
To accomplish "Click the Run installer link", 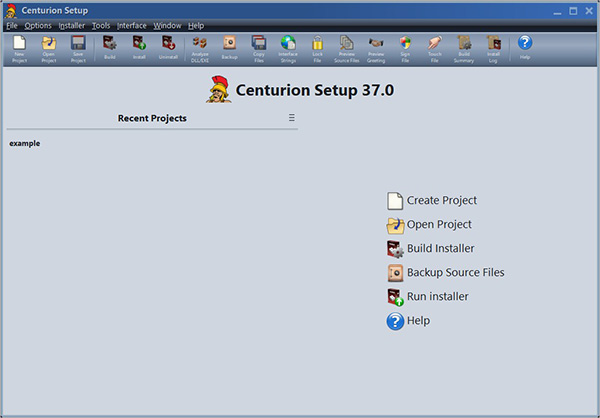I will 428,297.
